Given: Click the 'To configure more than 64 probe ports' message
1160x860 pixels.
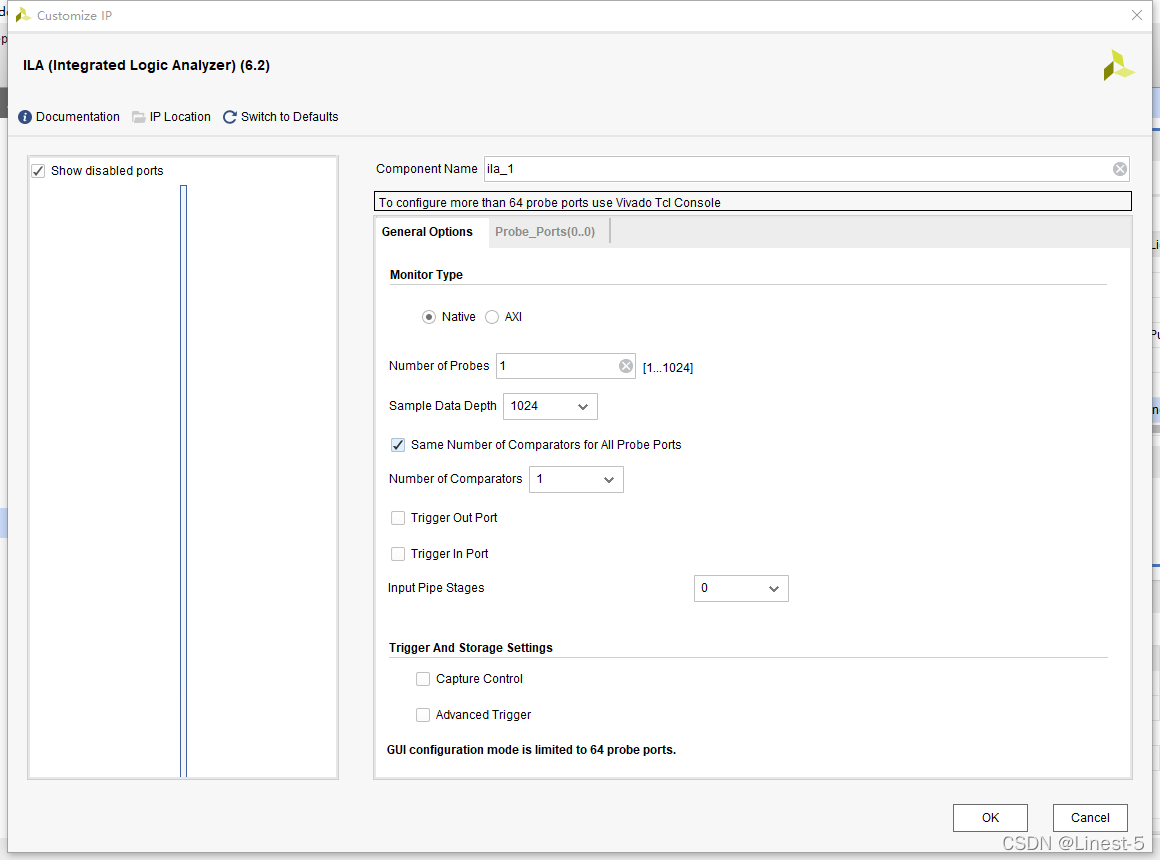Looking at the screenshot, I should [x=550, y=203].
